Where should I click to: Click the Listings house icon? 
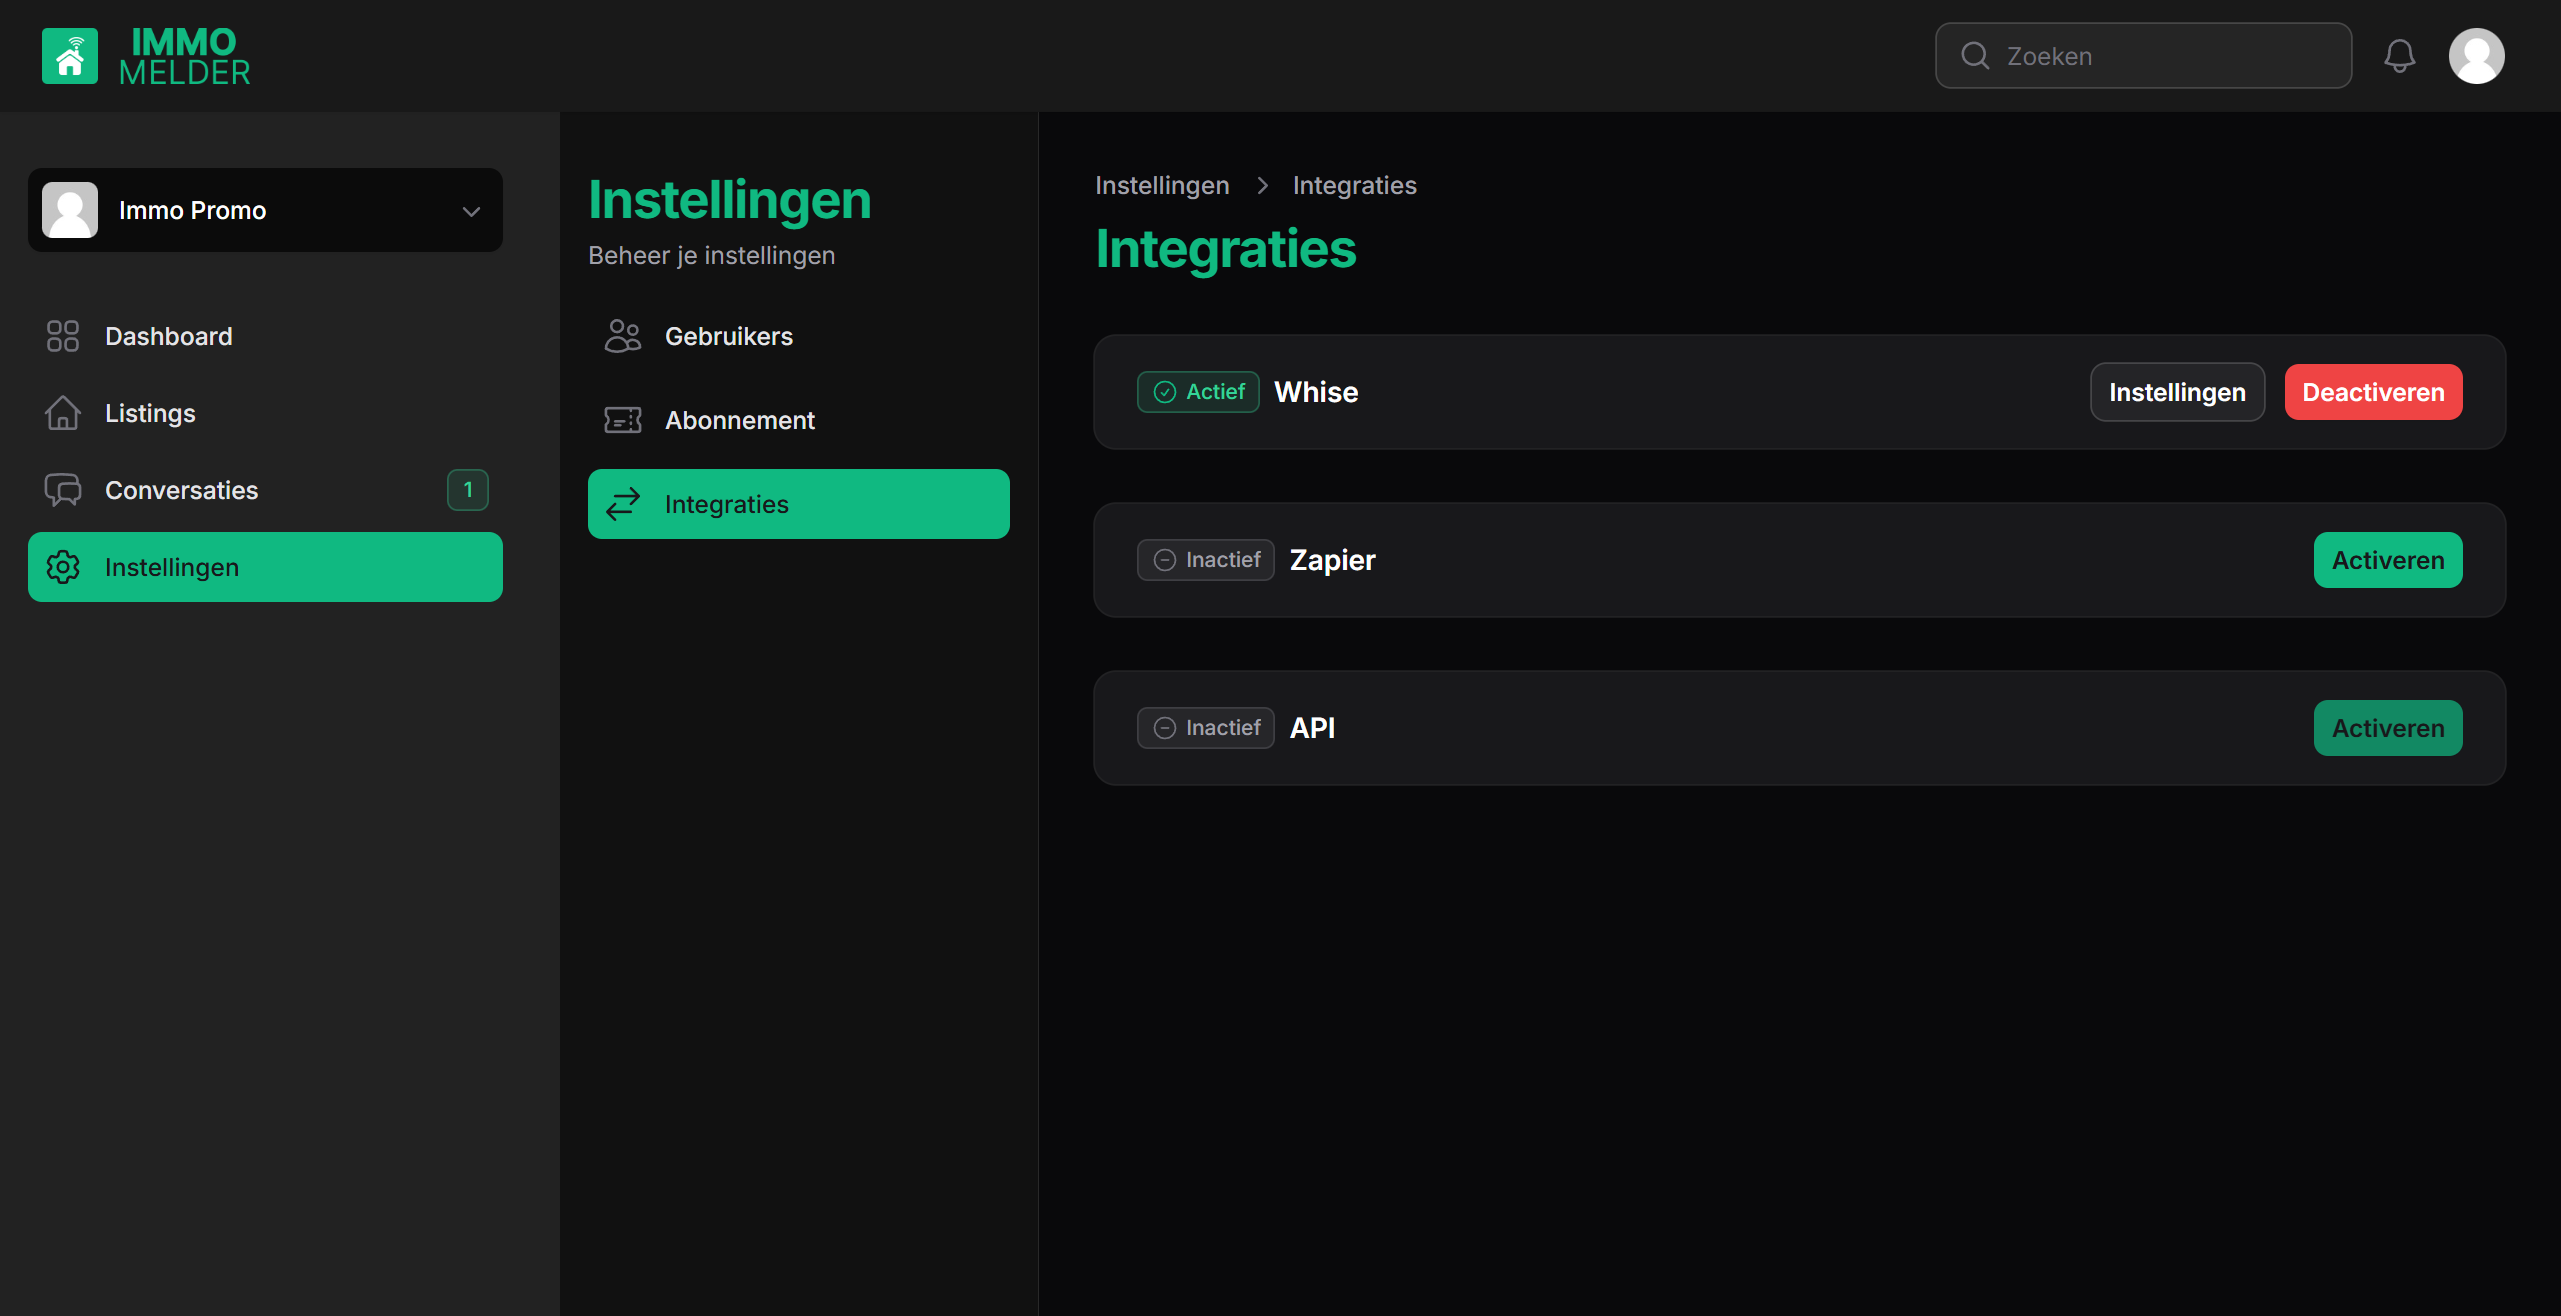pyautogui.click(x=63, y=413)
